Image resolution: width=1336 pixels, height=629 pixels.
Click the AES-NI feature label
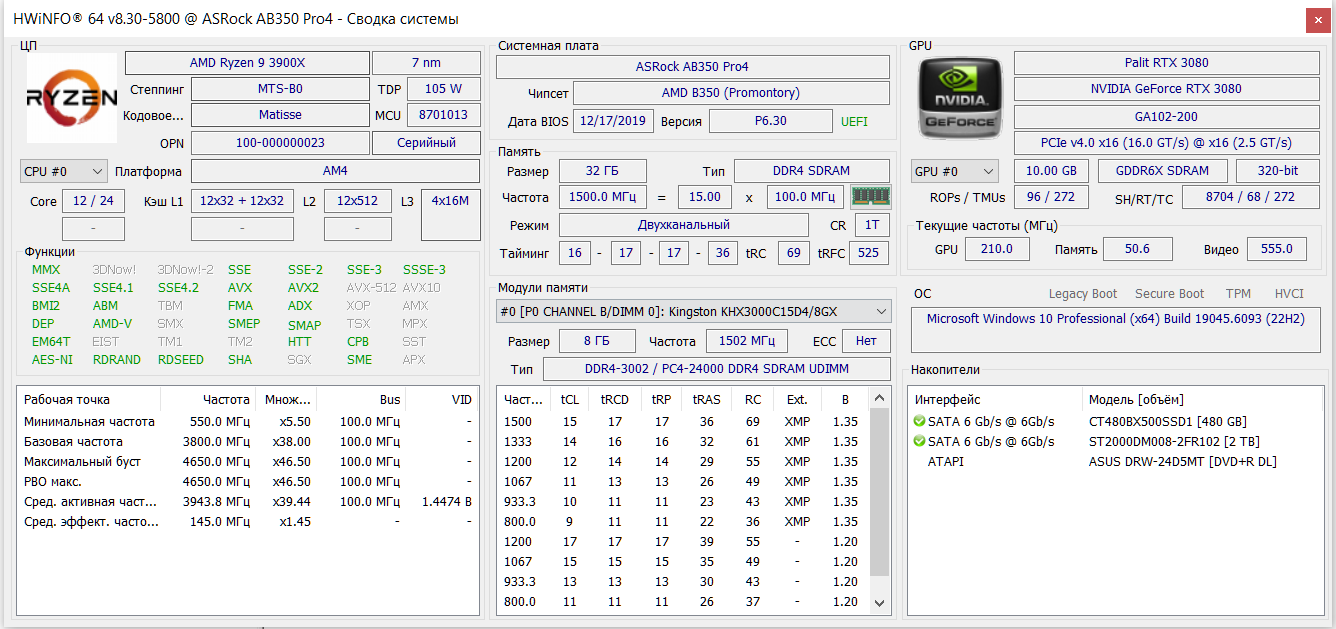pos(52,360)
